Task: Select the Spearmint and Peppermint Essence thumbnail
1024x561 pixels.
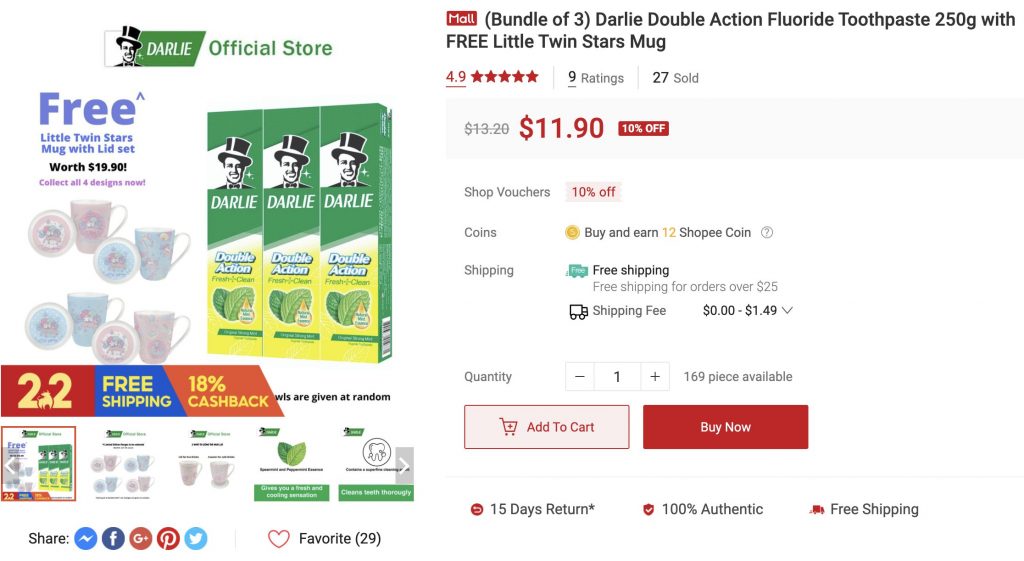Action: (x=291, y=465)
